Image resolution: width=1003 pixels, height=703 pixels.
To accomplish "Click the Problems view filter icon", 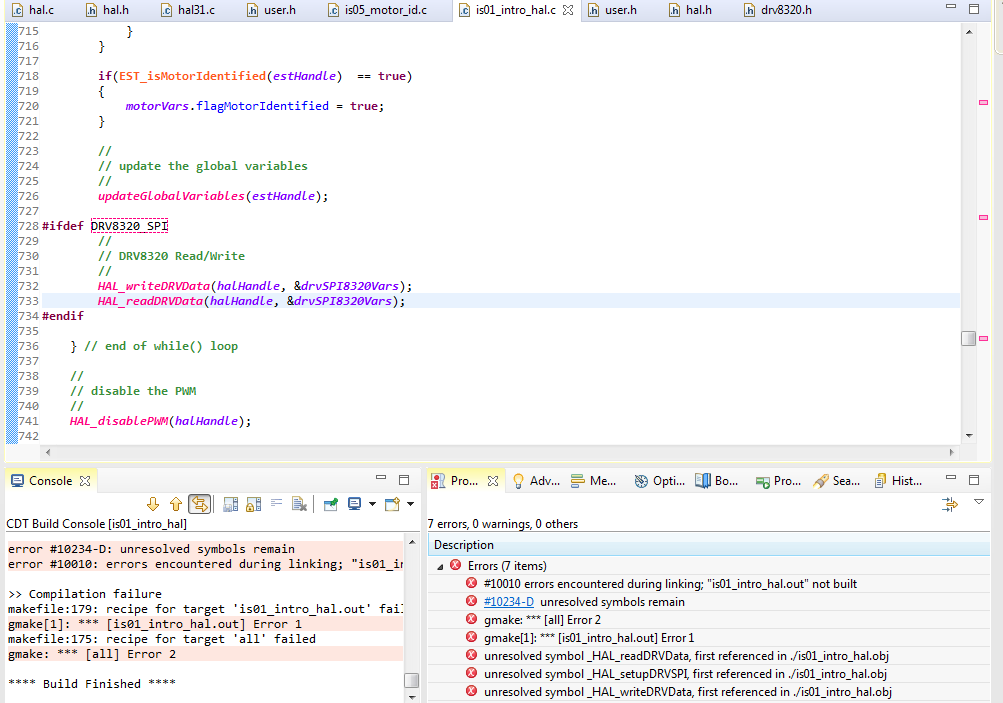I will pyautogui.click(x=950, y=505).
